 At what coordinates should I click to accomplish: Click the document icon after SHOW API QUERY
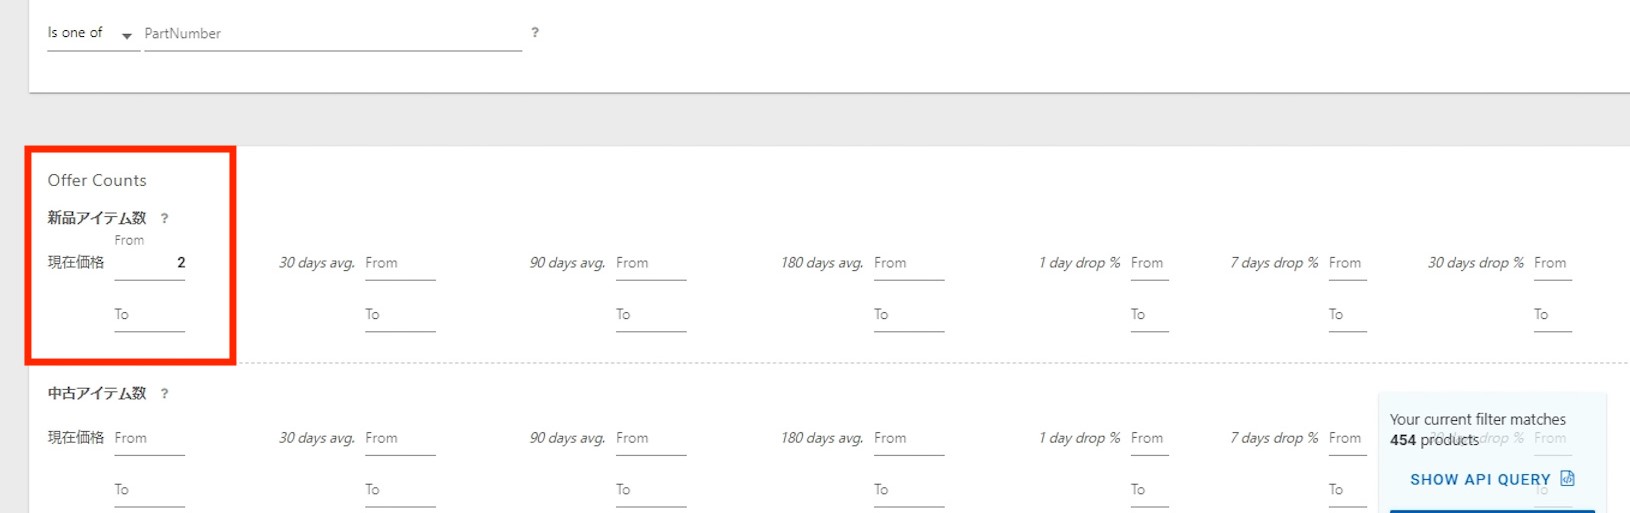point(1567,479)
